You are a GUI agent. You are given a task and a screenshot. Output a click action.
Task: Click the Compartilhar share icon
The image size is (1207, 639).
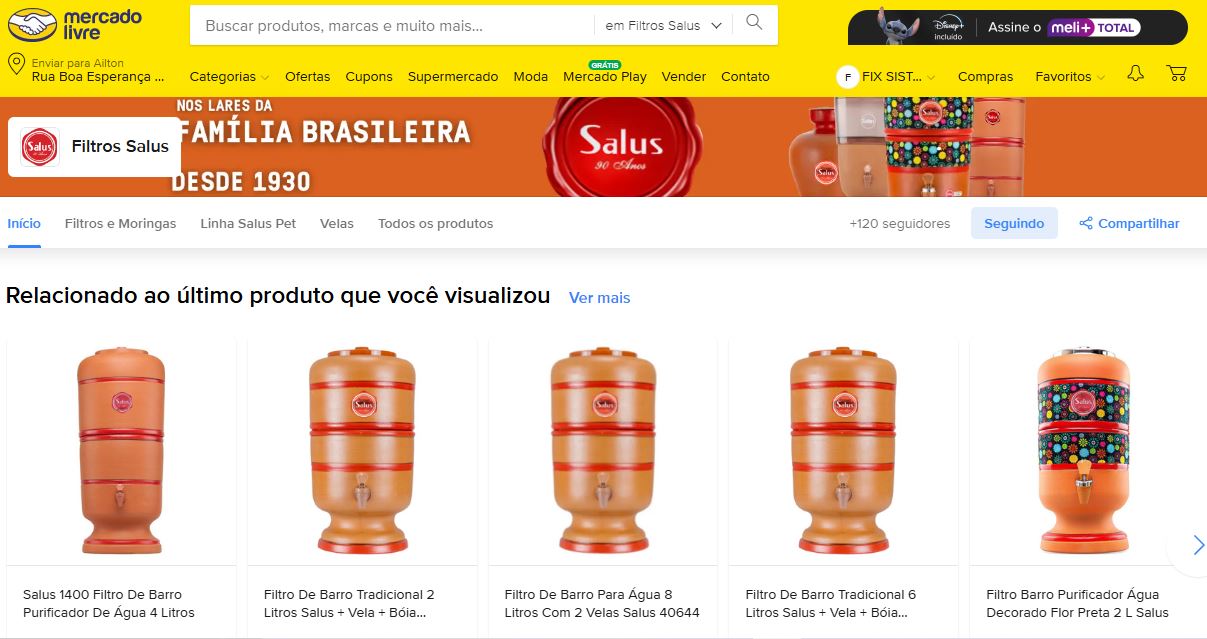click(x=1086, y=224)
